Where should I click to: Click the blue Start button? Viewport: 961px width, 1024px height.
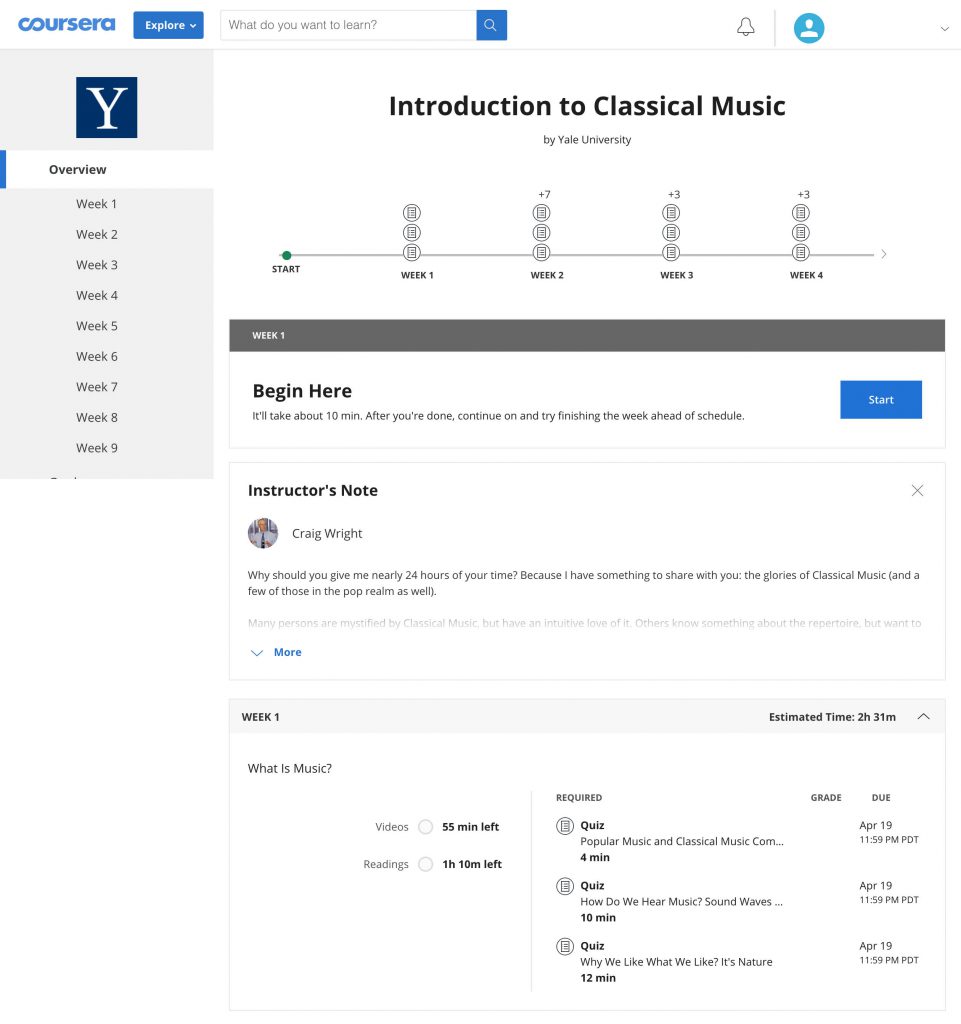(881, 400)
